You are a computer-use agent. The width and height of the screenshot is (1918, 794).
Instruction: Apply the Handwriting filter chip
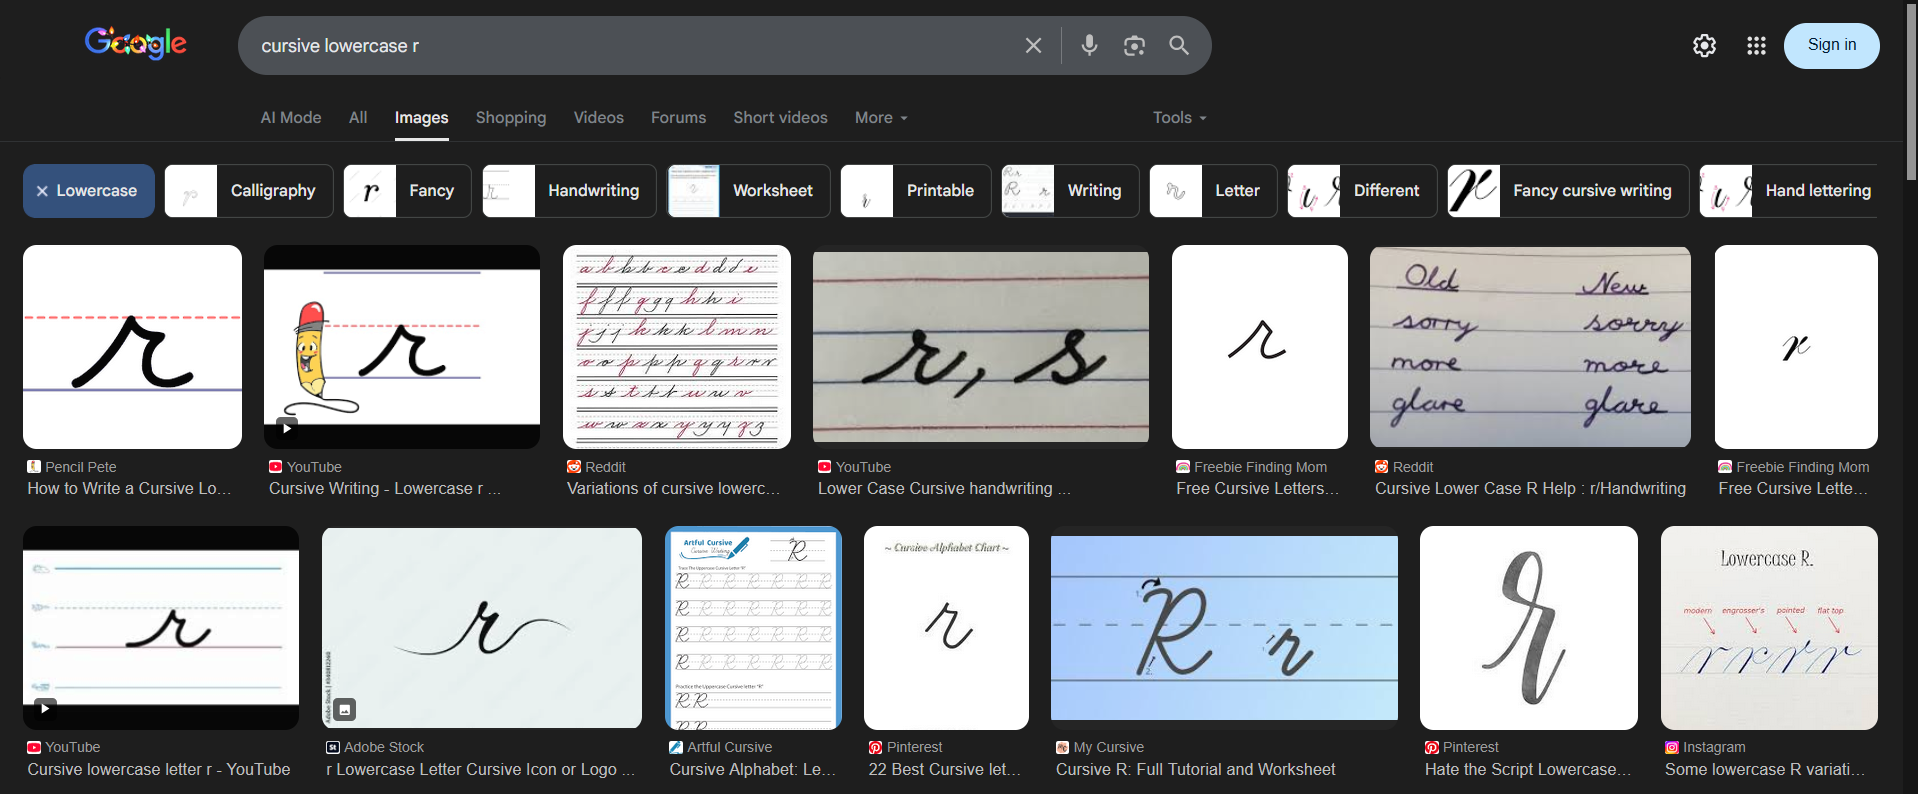point(569,191)
